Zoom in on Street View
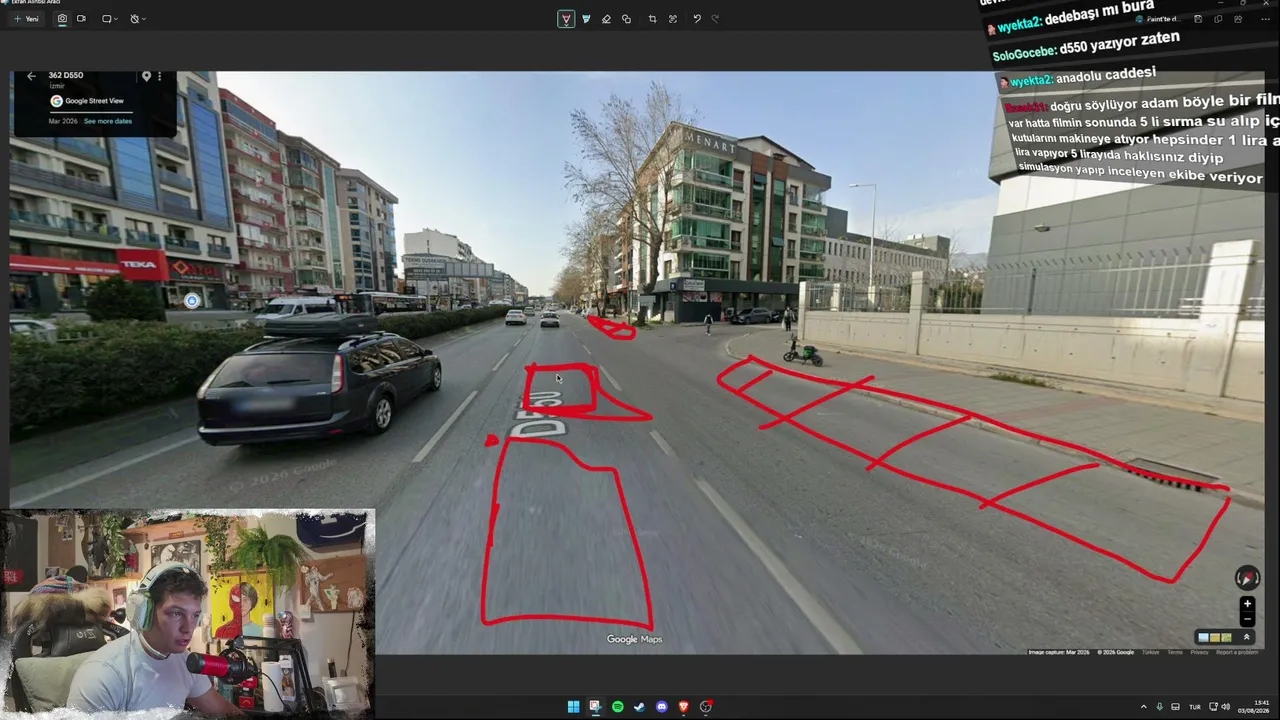The image size is (1280, 720). tap(1247, 604)
